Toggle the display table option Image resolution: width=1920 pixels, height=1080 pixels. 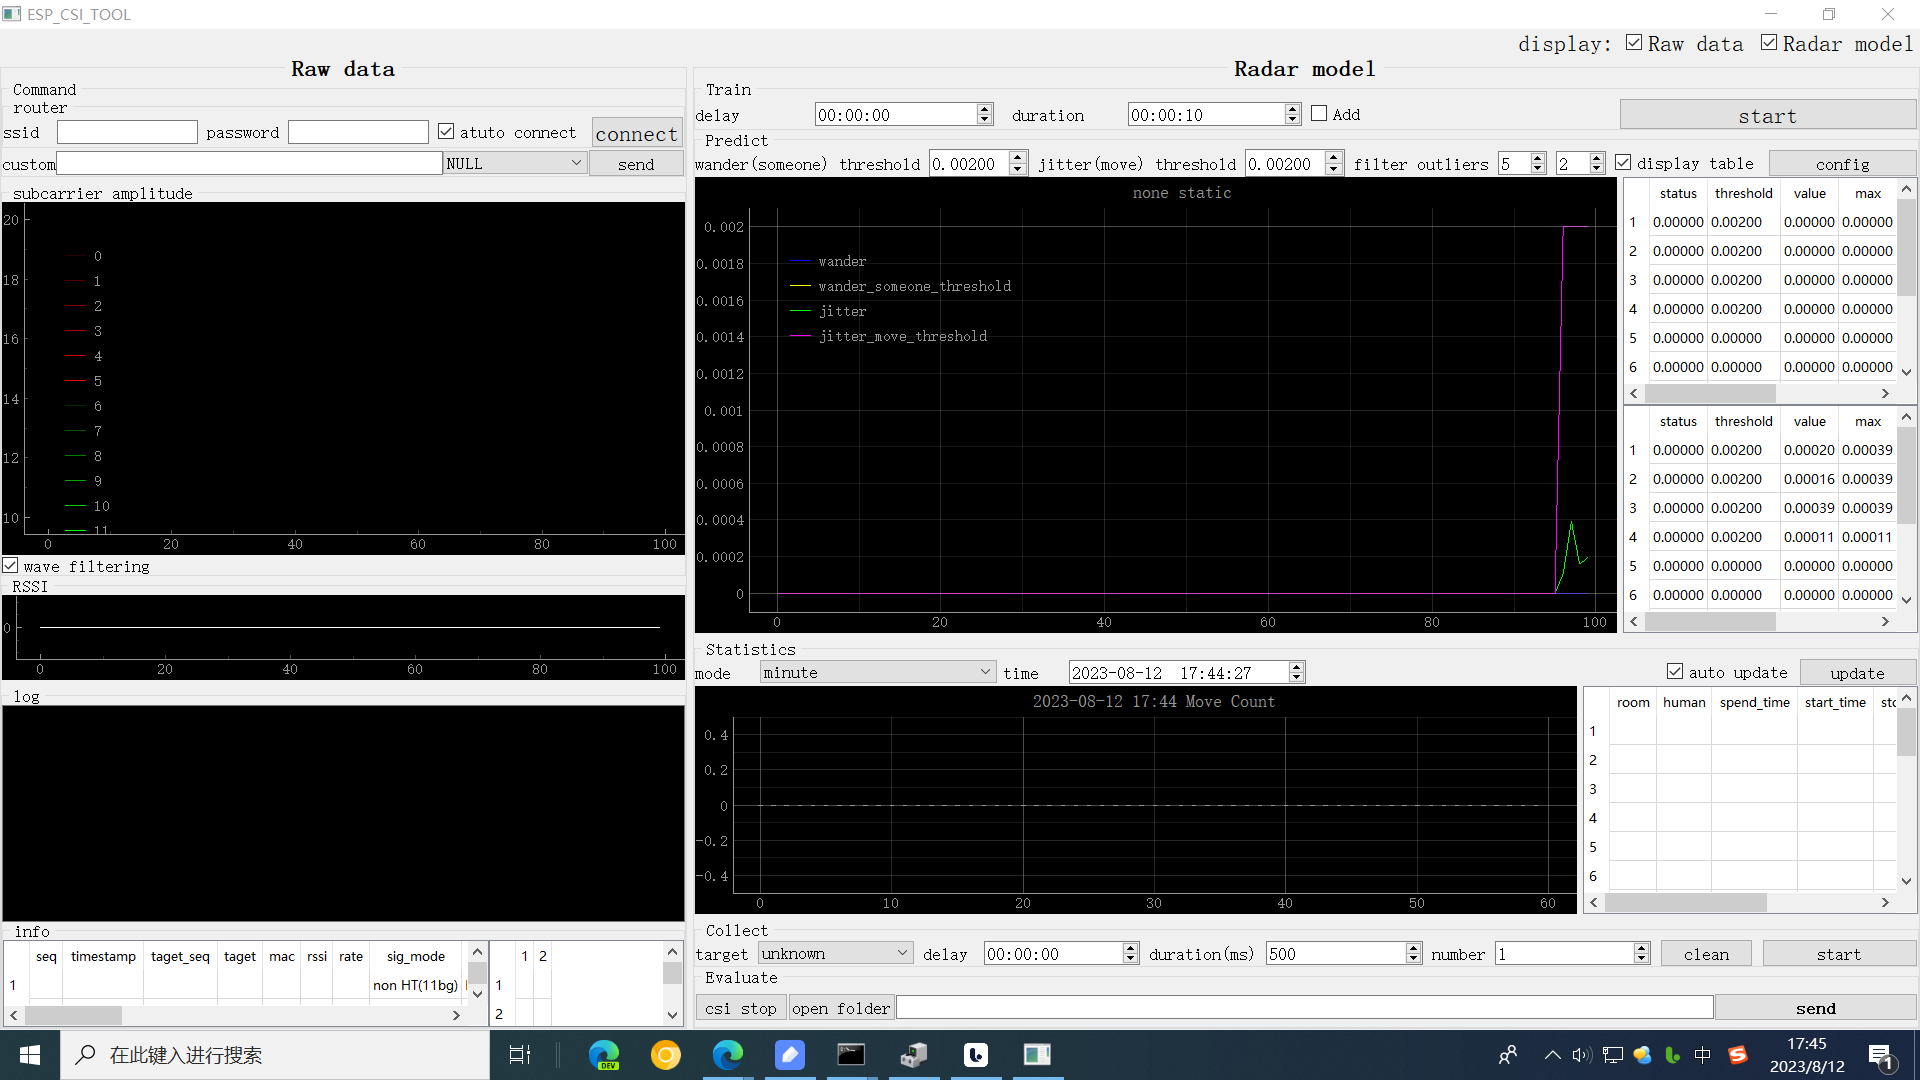1623,161
